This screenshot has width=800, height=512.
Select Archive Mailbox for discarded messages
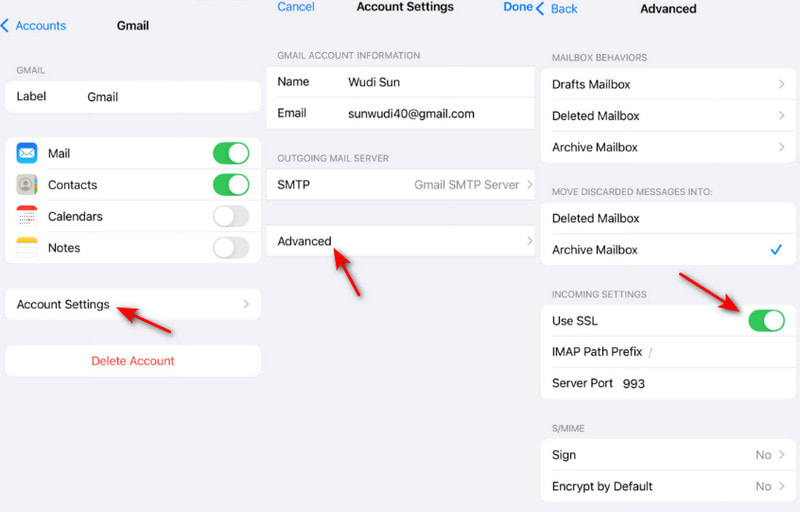tap(668, 250)
